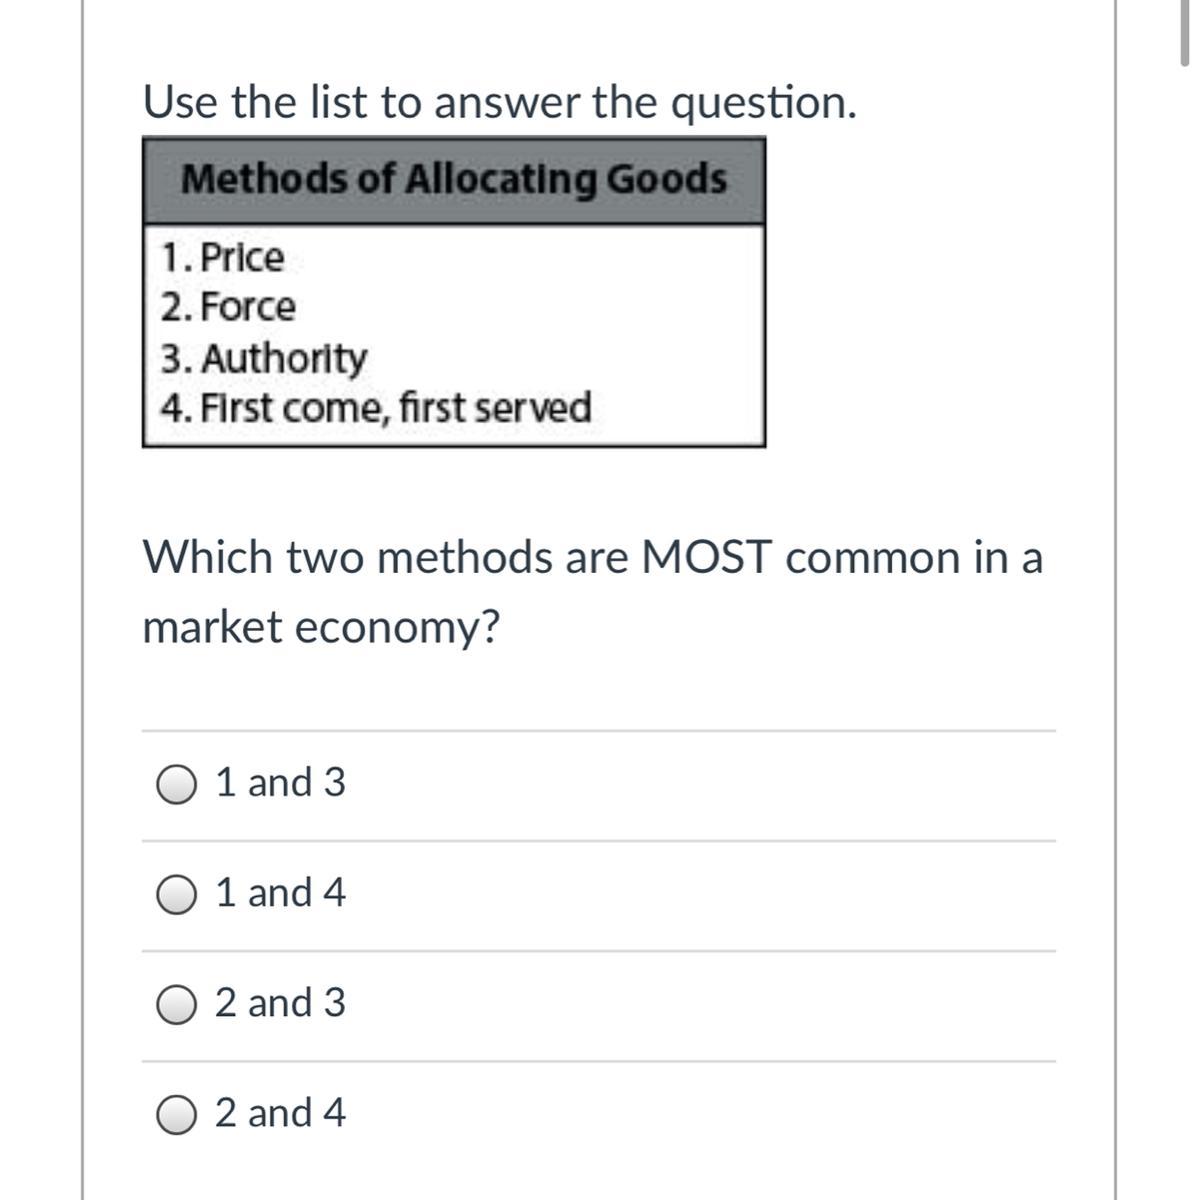This screenshot has height=1200, width=1199.
Task: Pick the "2 and 3" radio button
Action: 176,1004
